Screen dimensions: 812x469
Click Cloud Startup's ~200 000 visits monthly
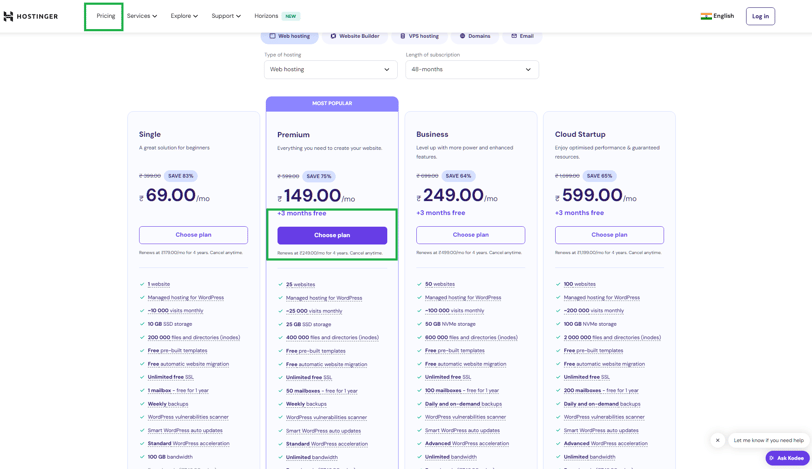(x=593, y=311)
